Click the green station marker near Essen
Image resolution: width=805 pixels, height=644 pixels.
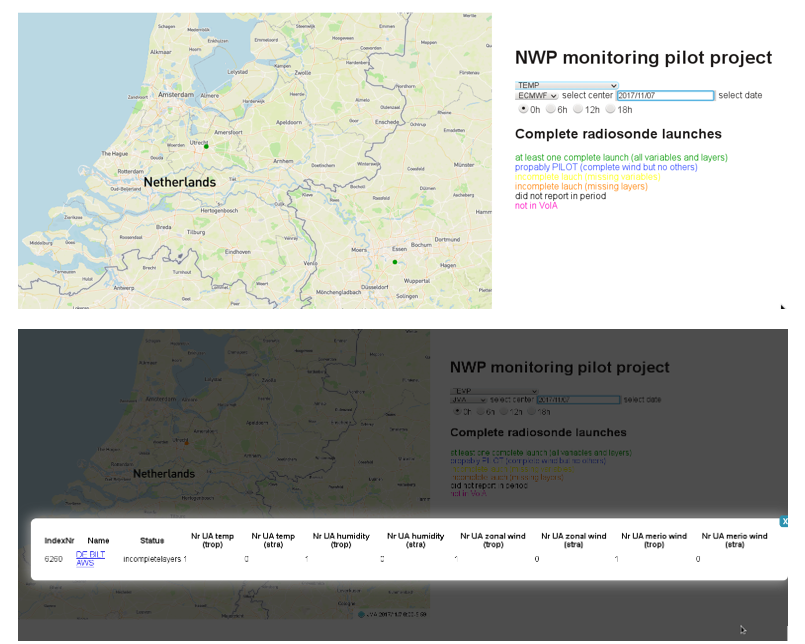pos(395,262)
